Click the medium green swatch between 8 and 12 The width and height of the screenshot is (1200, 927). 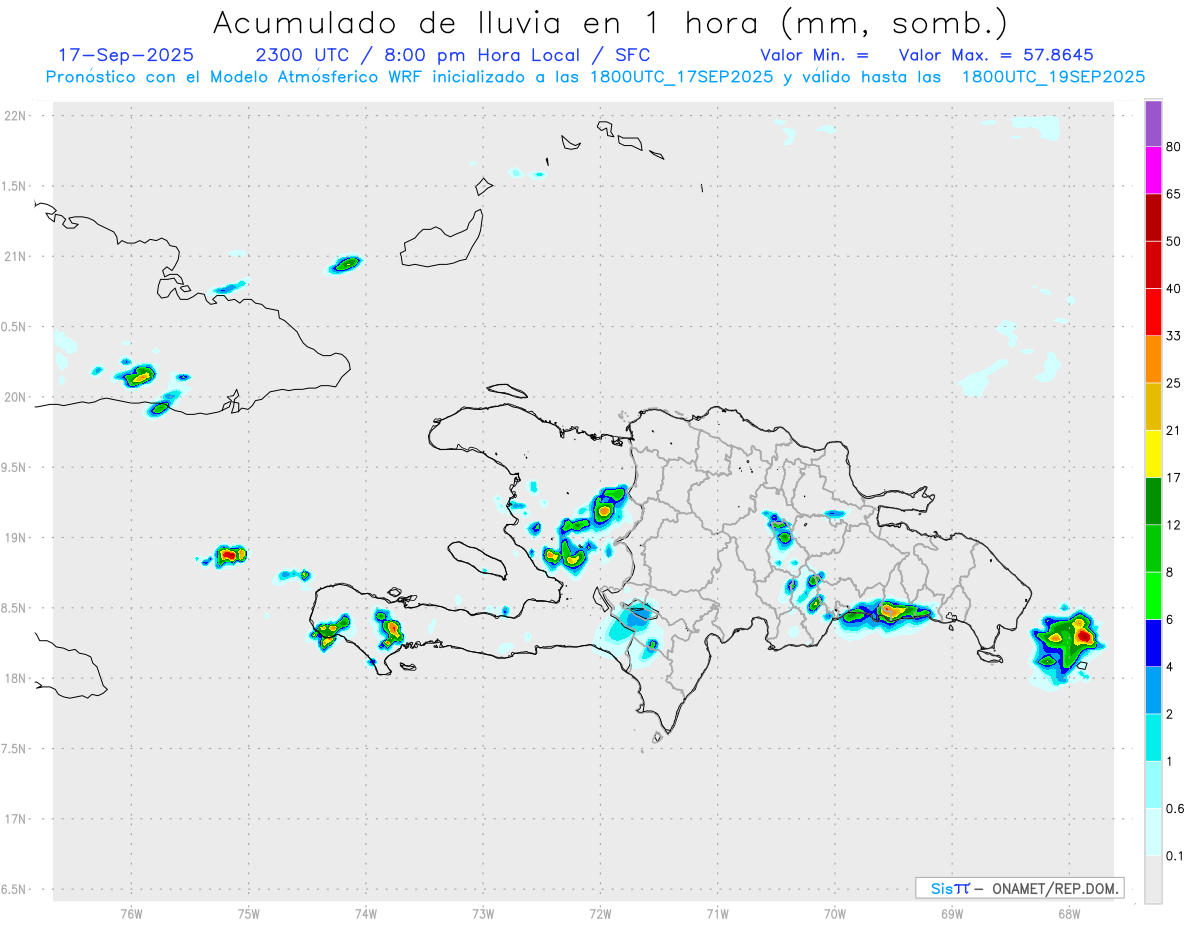[1153, 548]
